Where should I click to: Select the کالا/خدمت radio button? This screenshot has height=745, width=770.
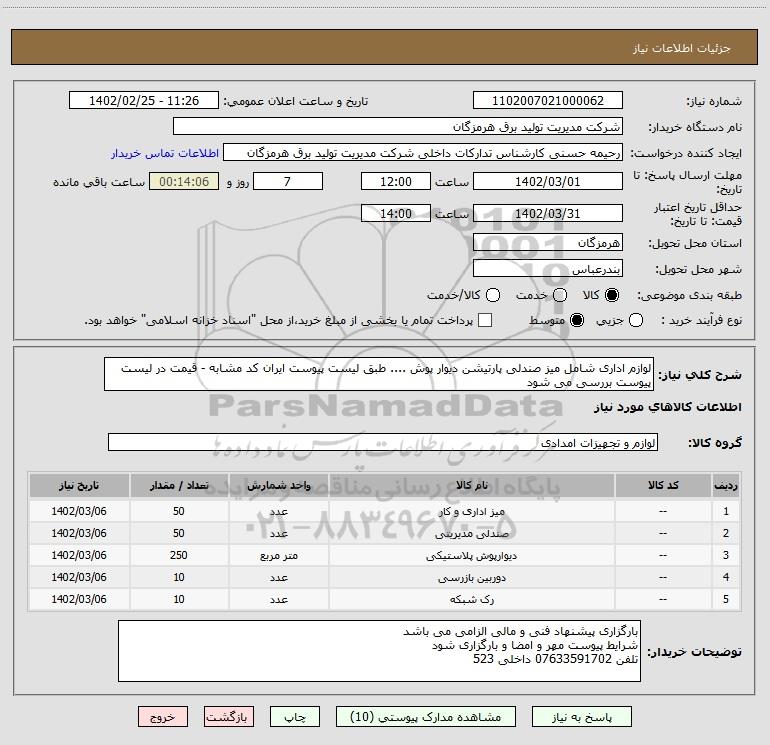pyautogui.click(x=493, y=295)
